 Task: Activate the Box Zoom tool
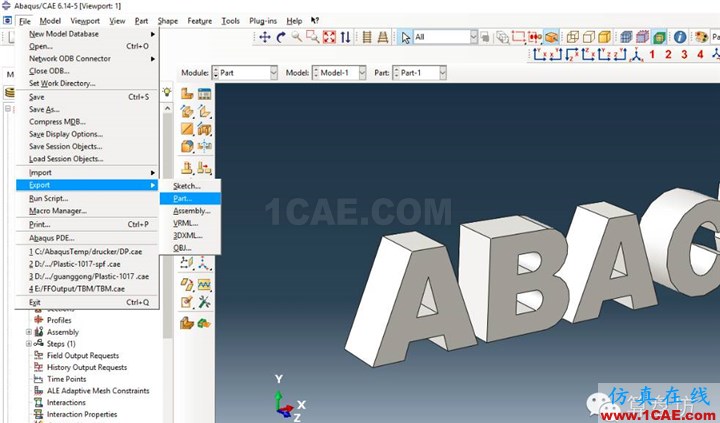[313, 37]
